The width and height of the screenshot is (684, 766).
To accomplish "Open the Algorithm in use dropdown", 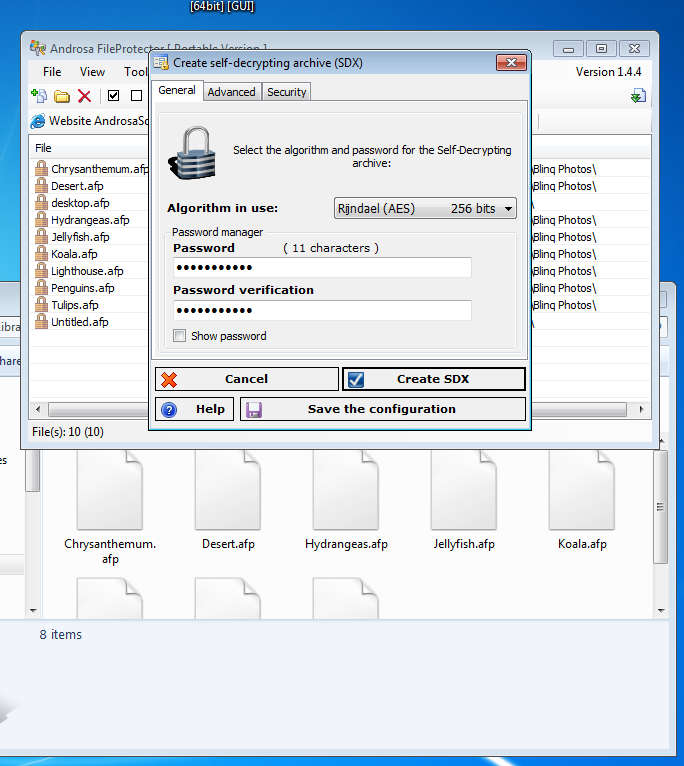I will pos(425,209).
